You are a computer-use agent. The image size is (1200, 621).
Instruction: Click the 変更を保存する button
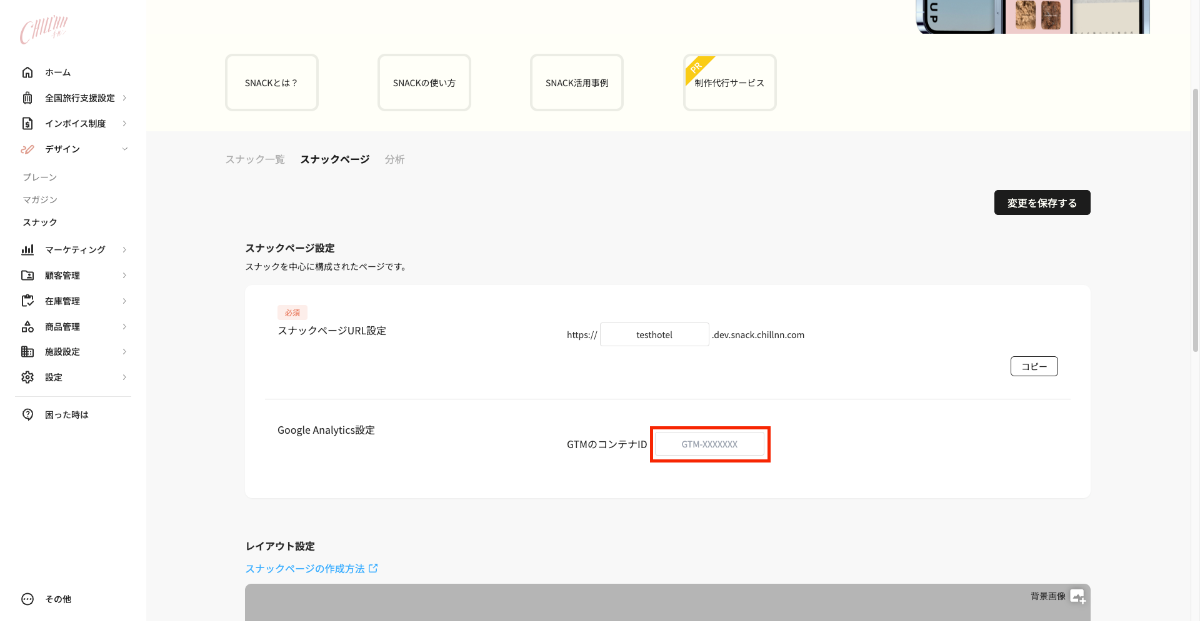1042,203
